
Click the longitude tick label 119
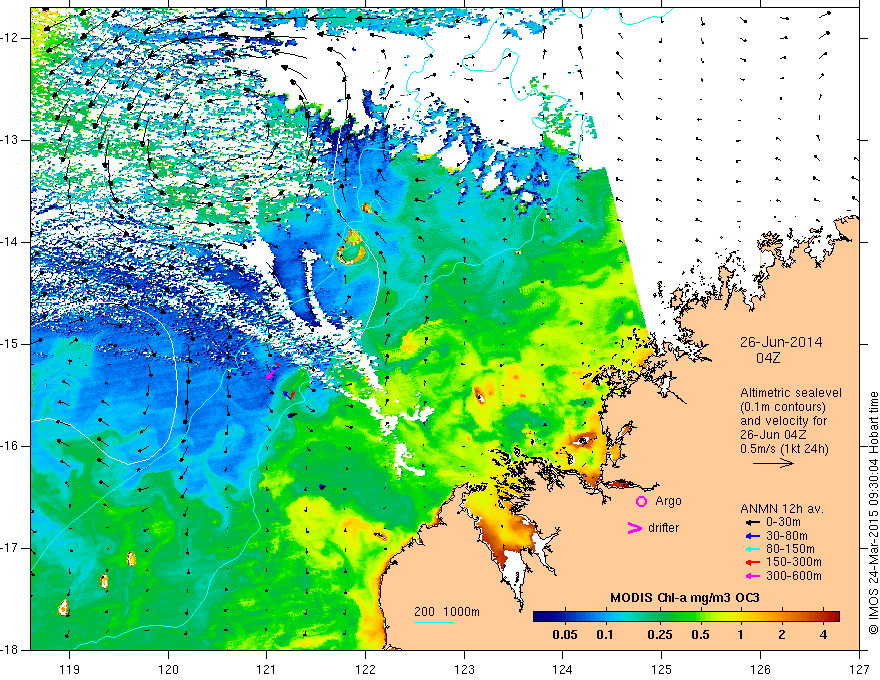click(70, 669)
